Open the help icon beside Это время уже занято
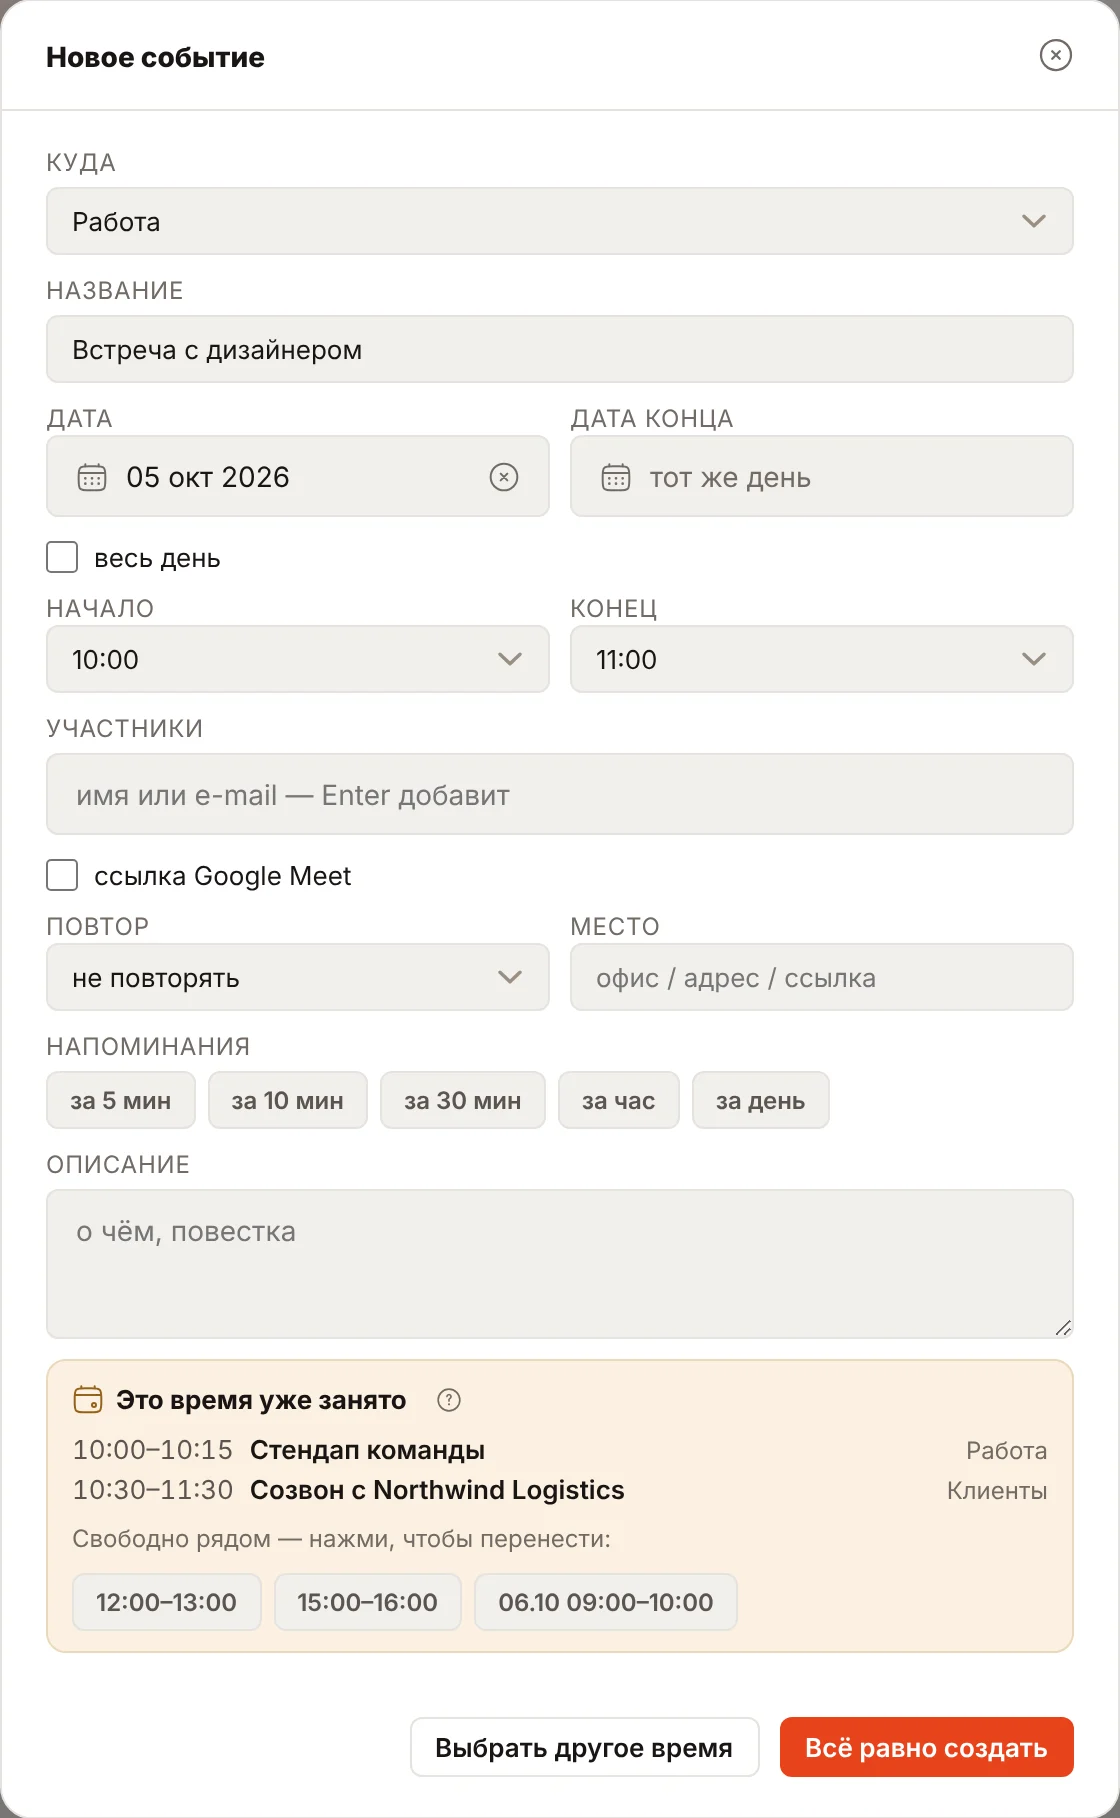Viewport: 1120px width, 1818px height. pos(449,1400)
